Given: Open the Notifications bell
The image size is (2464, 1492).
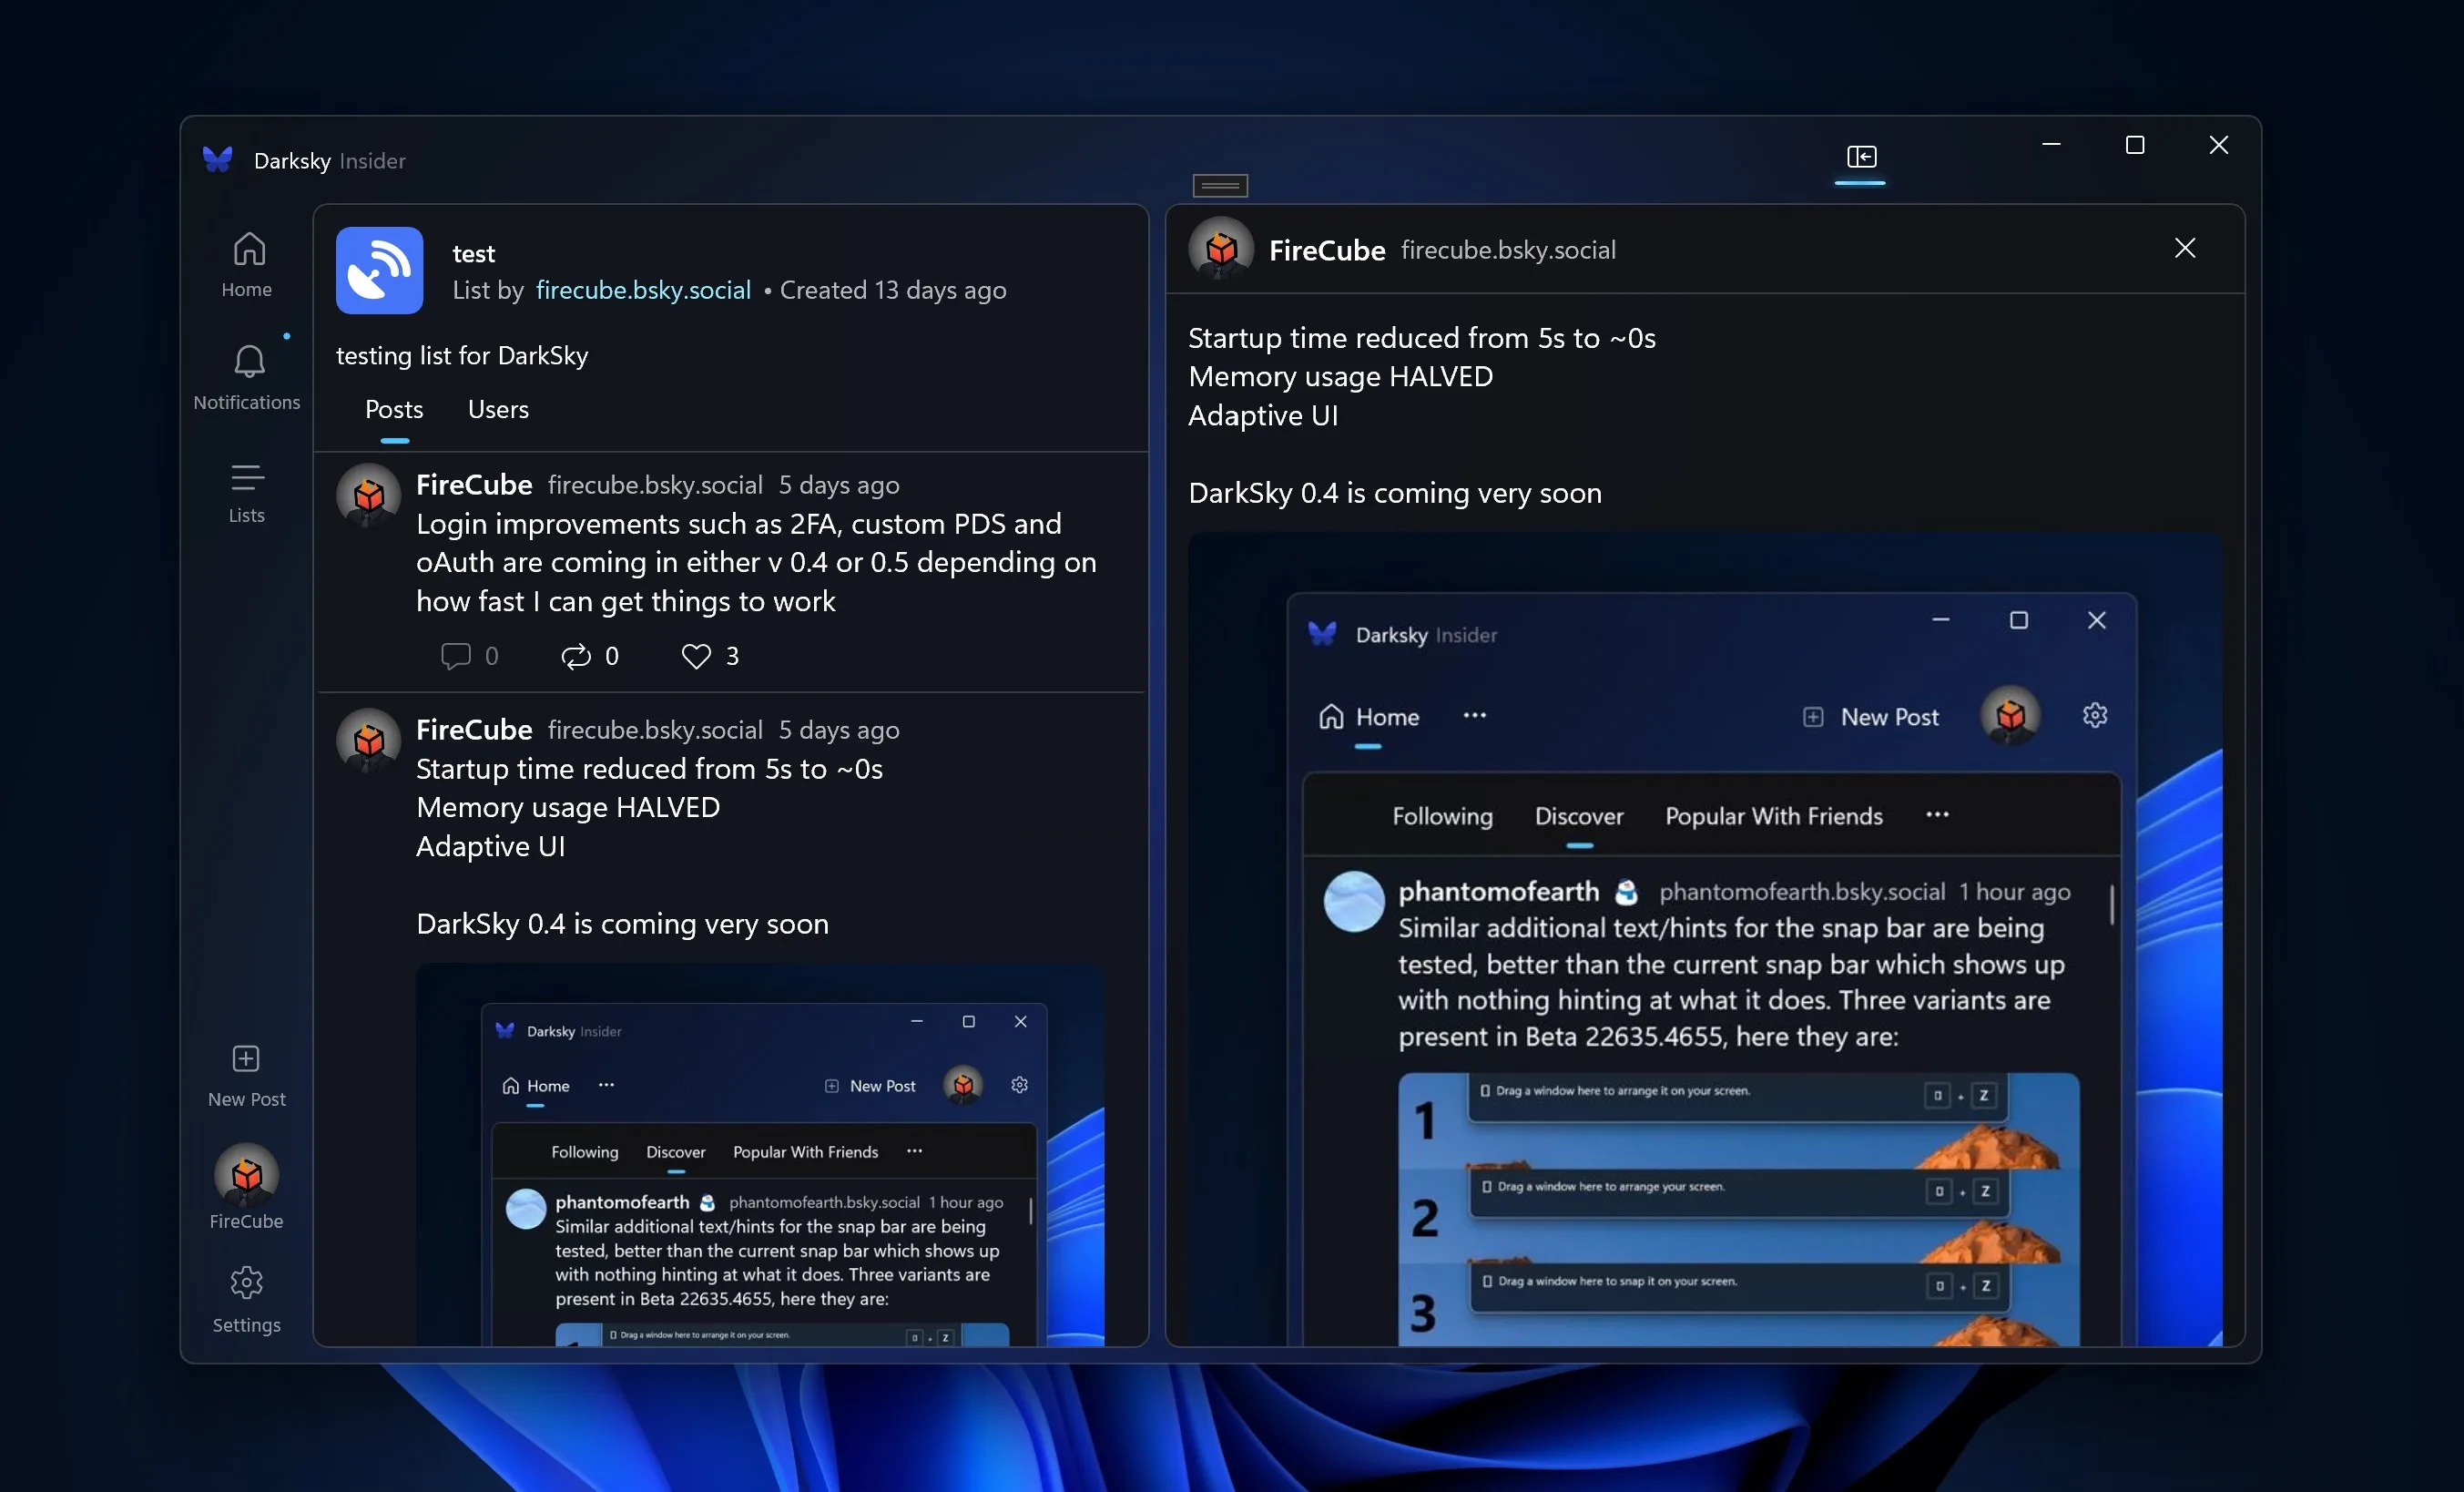Looking at the screenshot, I should coord(246,378).
